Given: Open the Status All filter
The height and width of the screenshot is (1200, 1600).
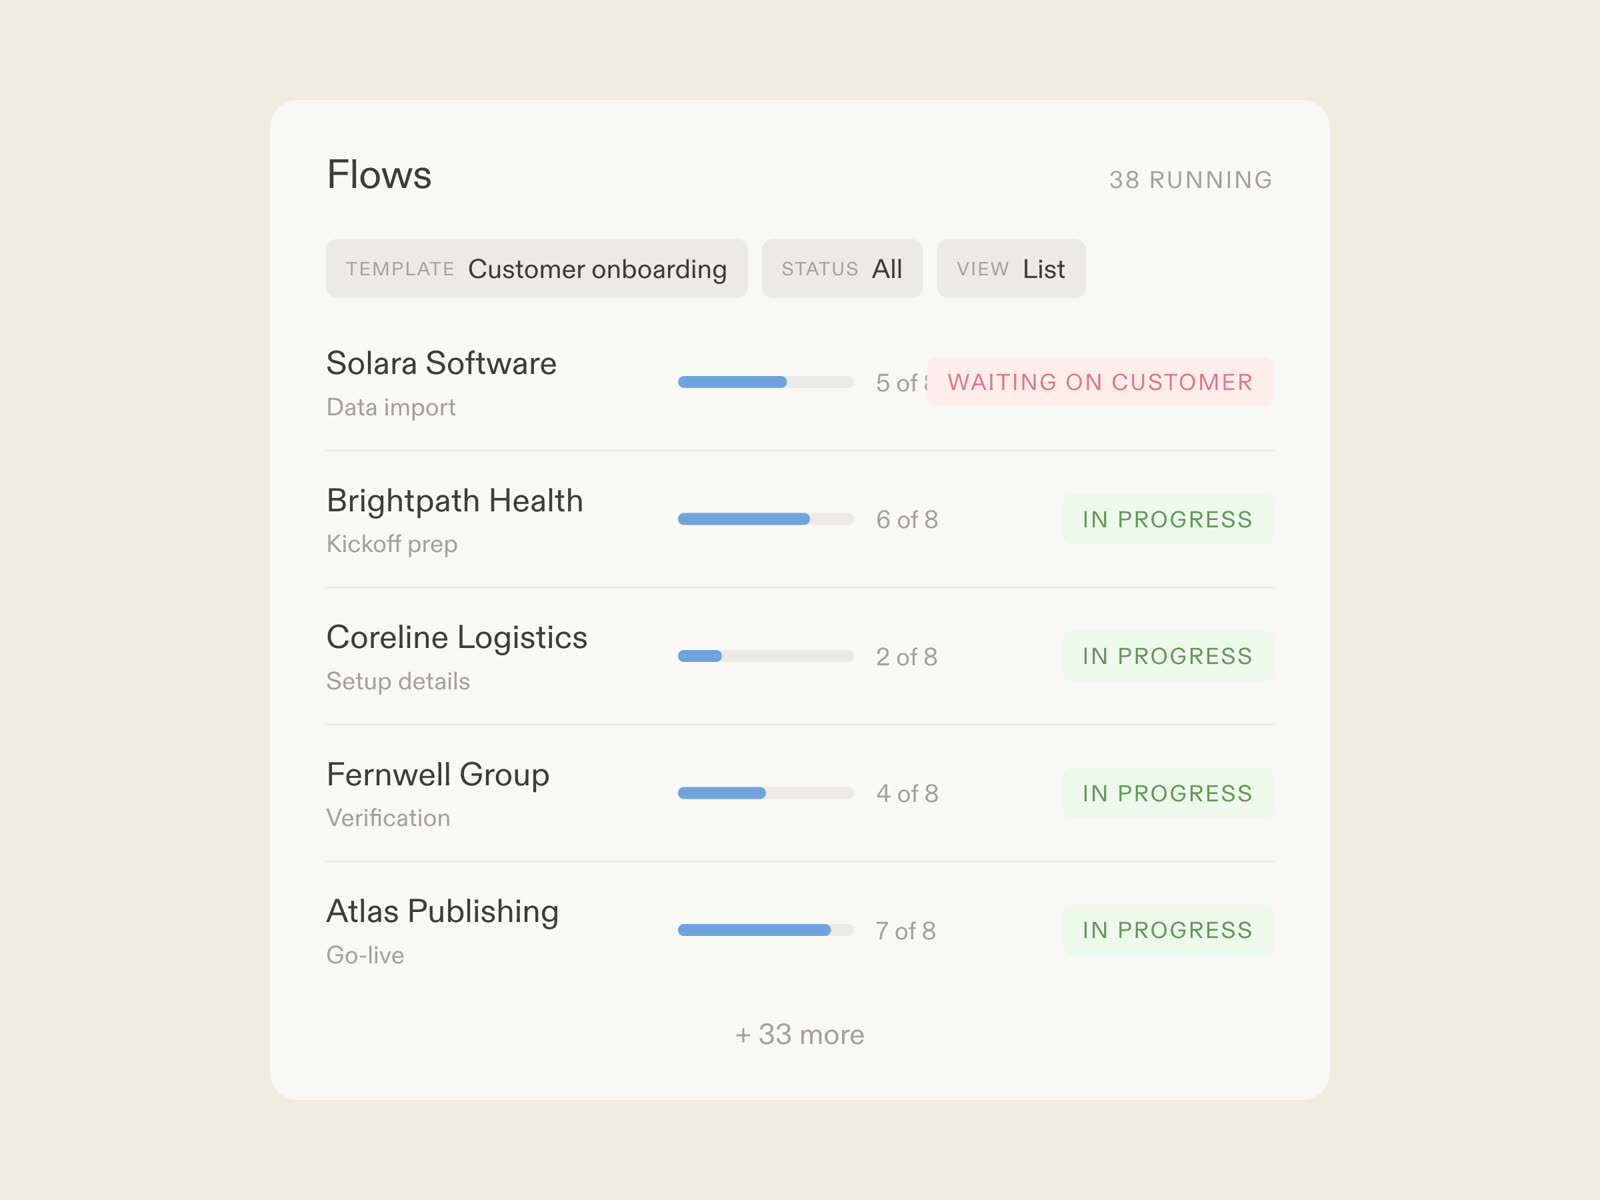Looking at the screenshot, I should coord(842,268).
